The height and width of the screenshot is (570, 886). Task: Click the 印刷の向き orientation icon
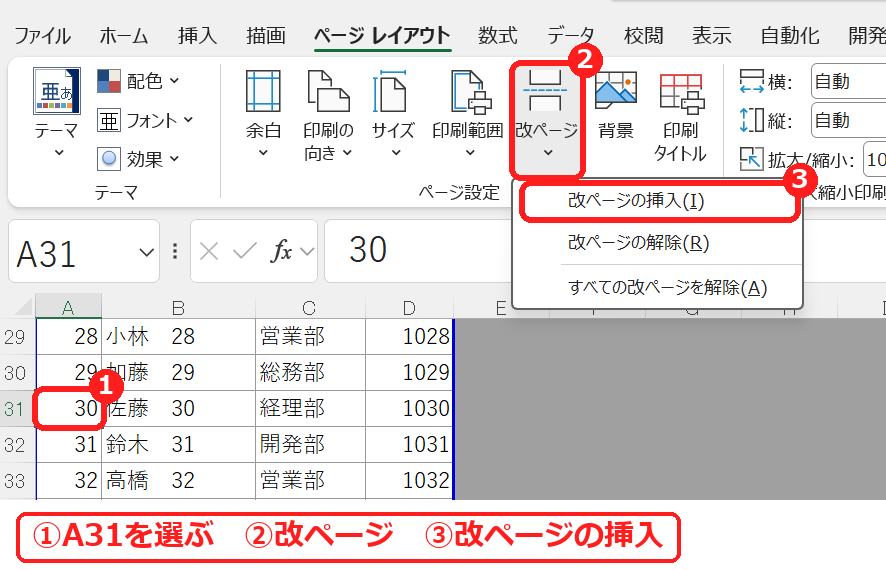[328, 90]
